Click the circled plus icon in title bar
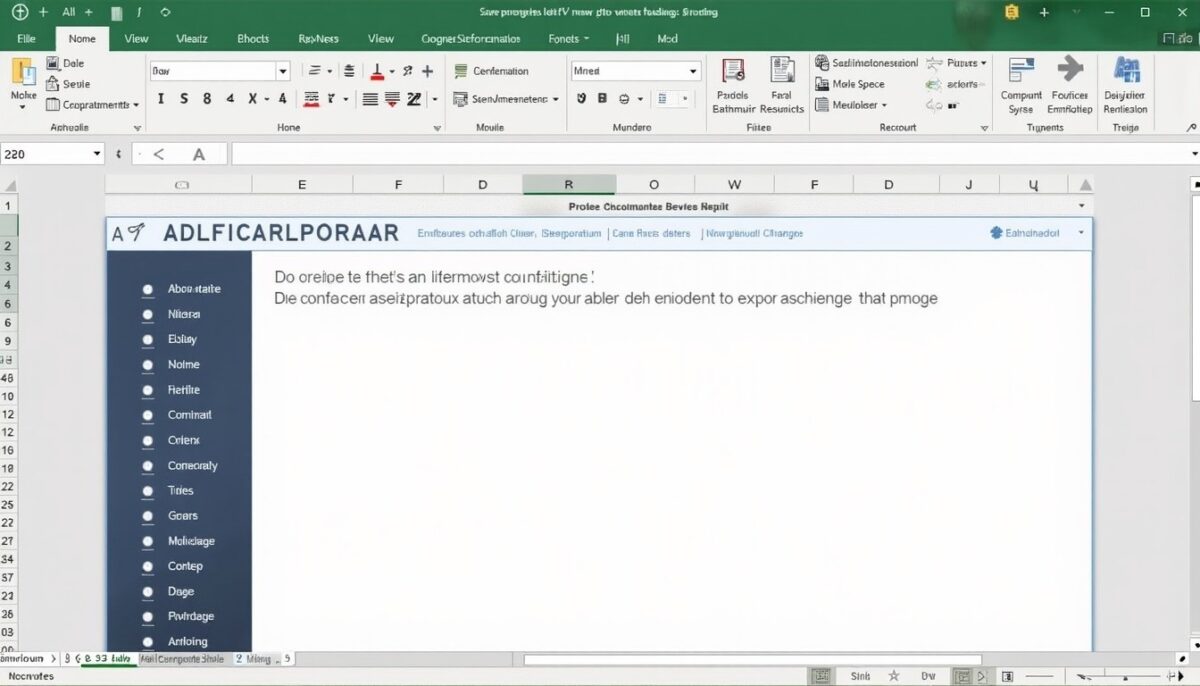The height and width of the screenshot is (686, 1200). [x=19, y=12]
